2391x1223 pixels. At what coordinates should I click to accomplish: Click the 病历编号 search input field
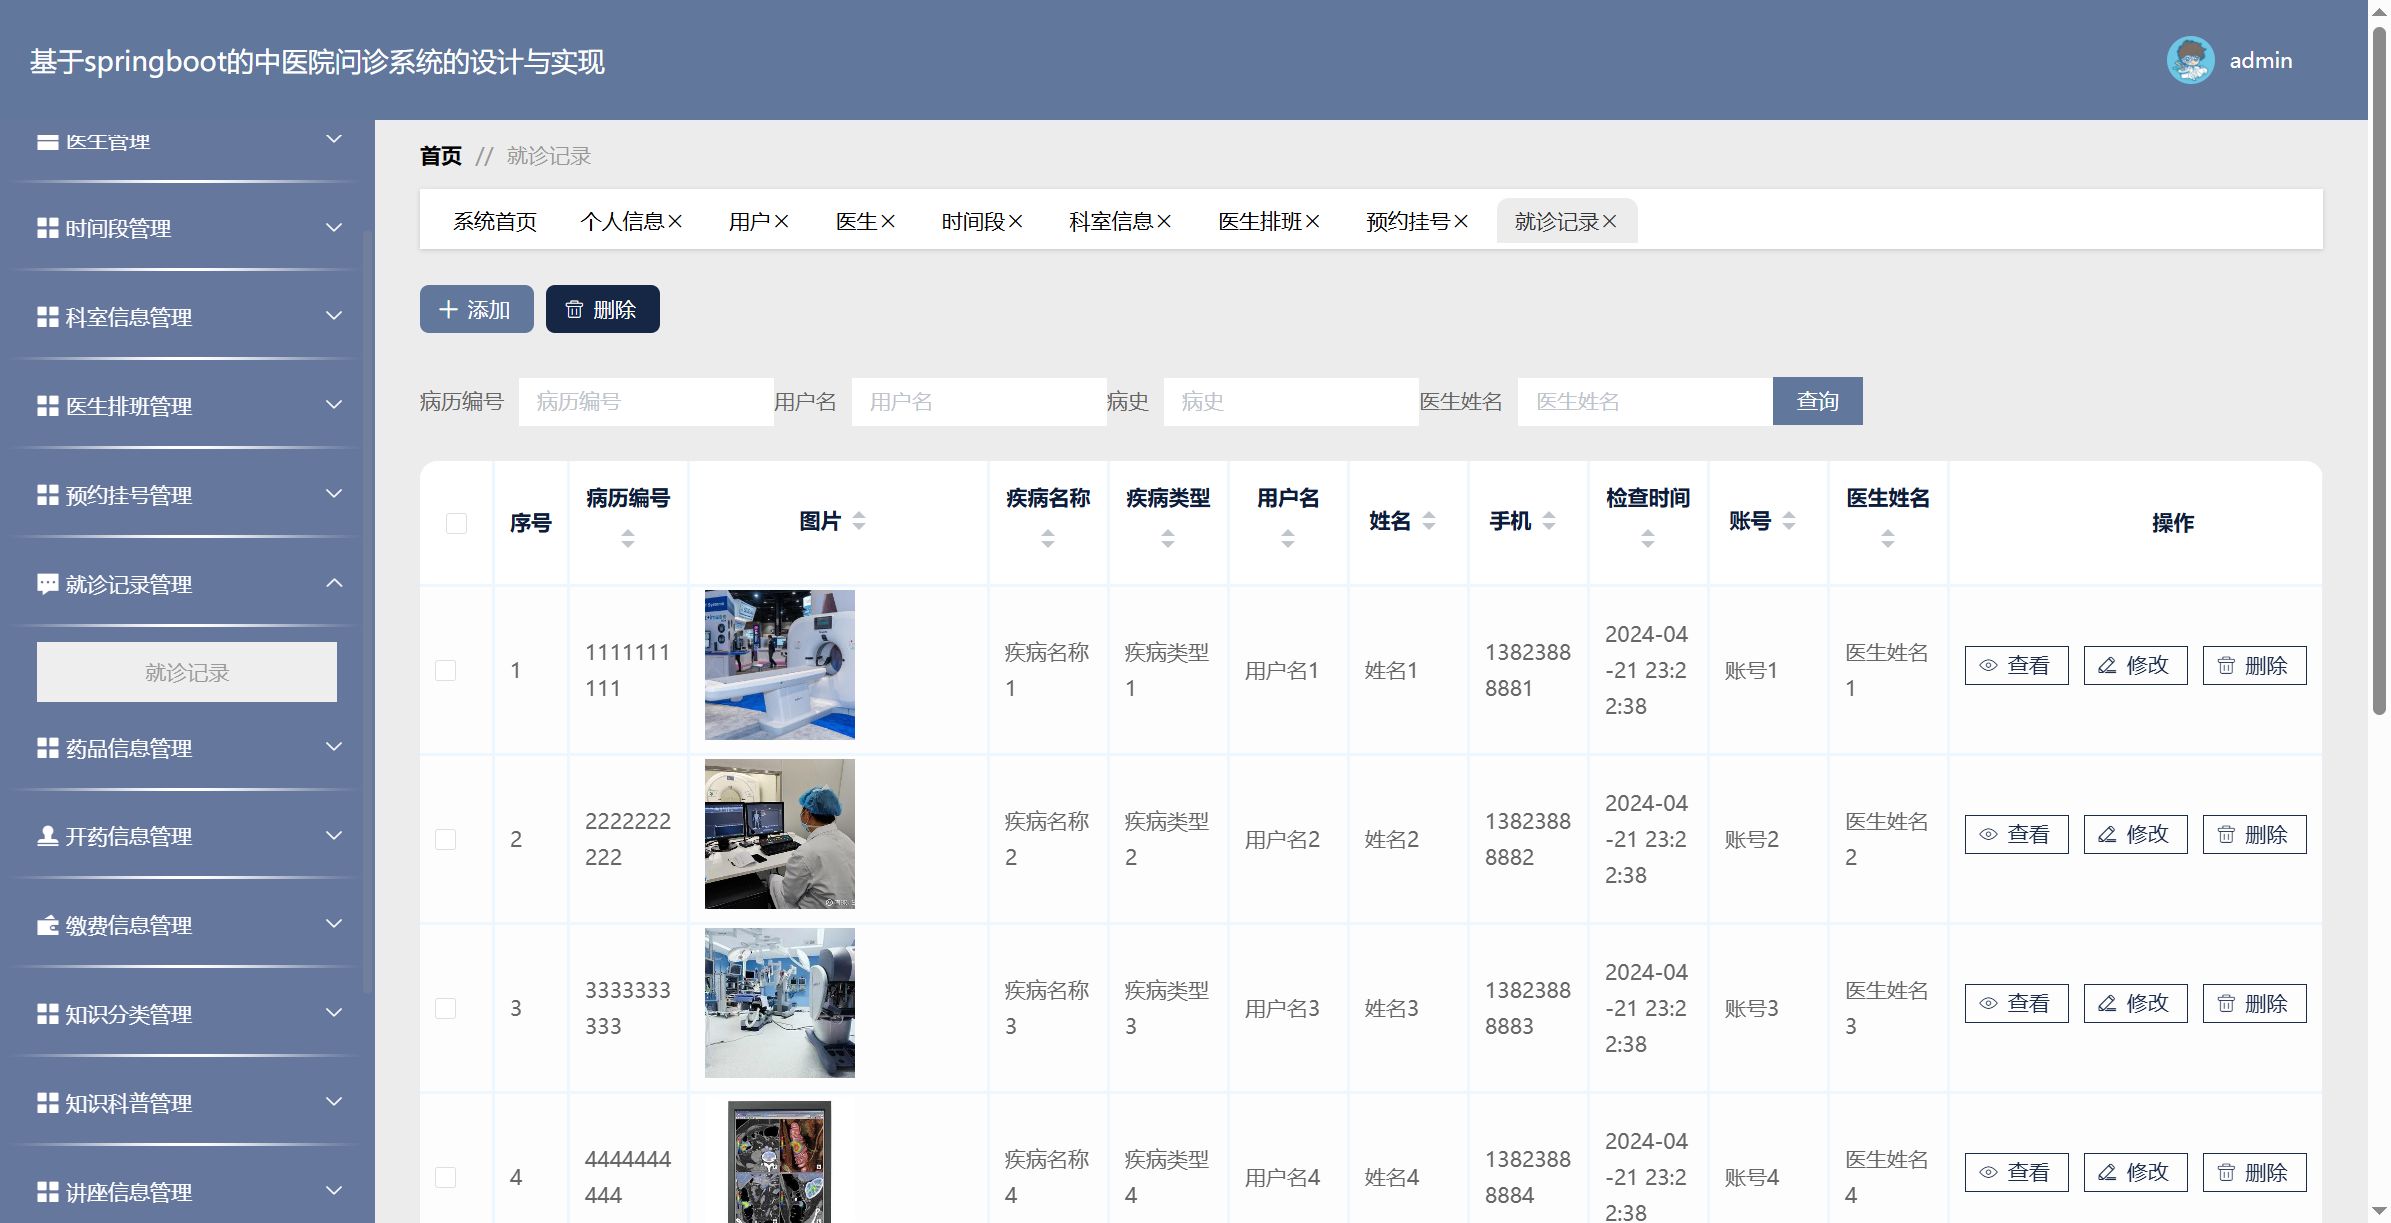(645, 402)
